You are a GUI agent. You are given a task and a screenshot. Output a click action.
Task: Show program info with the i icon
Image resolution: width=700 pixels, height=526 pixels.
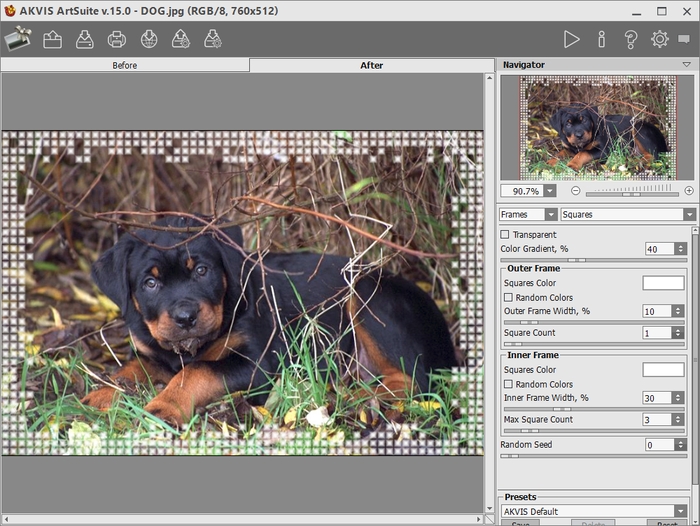coord(601,39)
